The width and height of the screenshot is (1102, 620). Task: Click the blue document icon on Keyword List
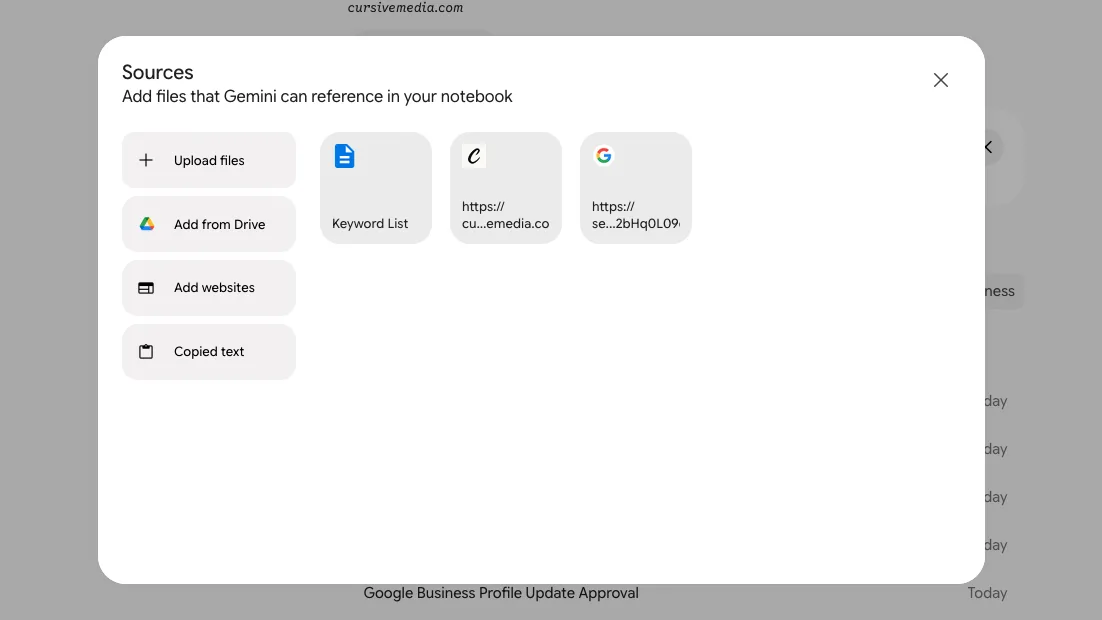(x=344, y=156)
